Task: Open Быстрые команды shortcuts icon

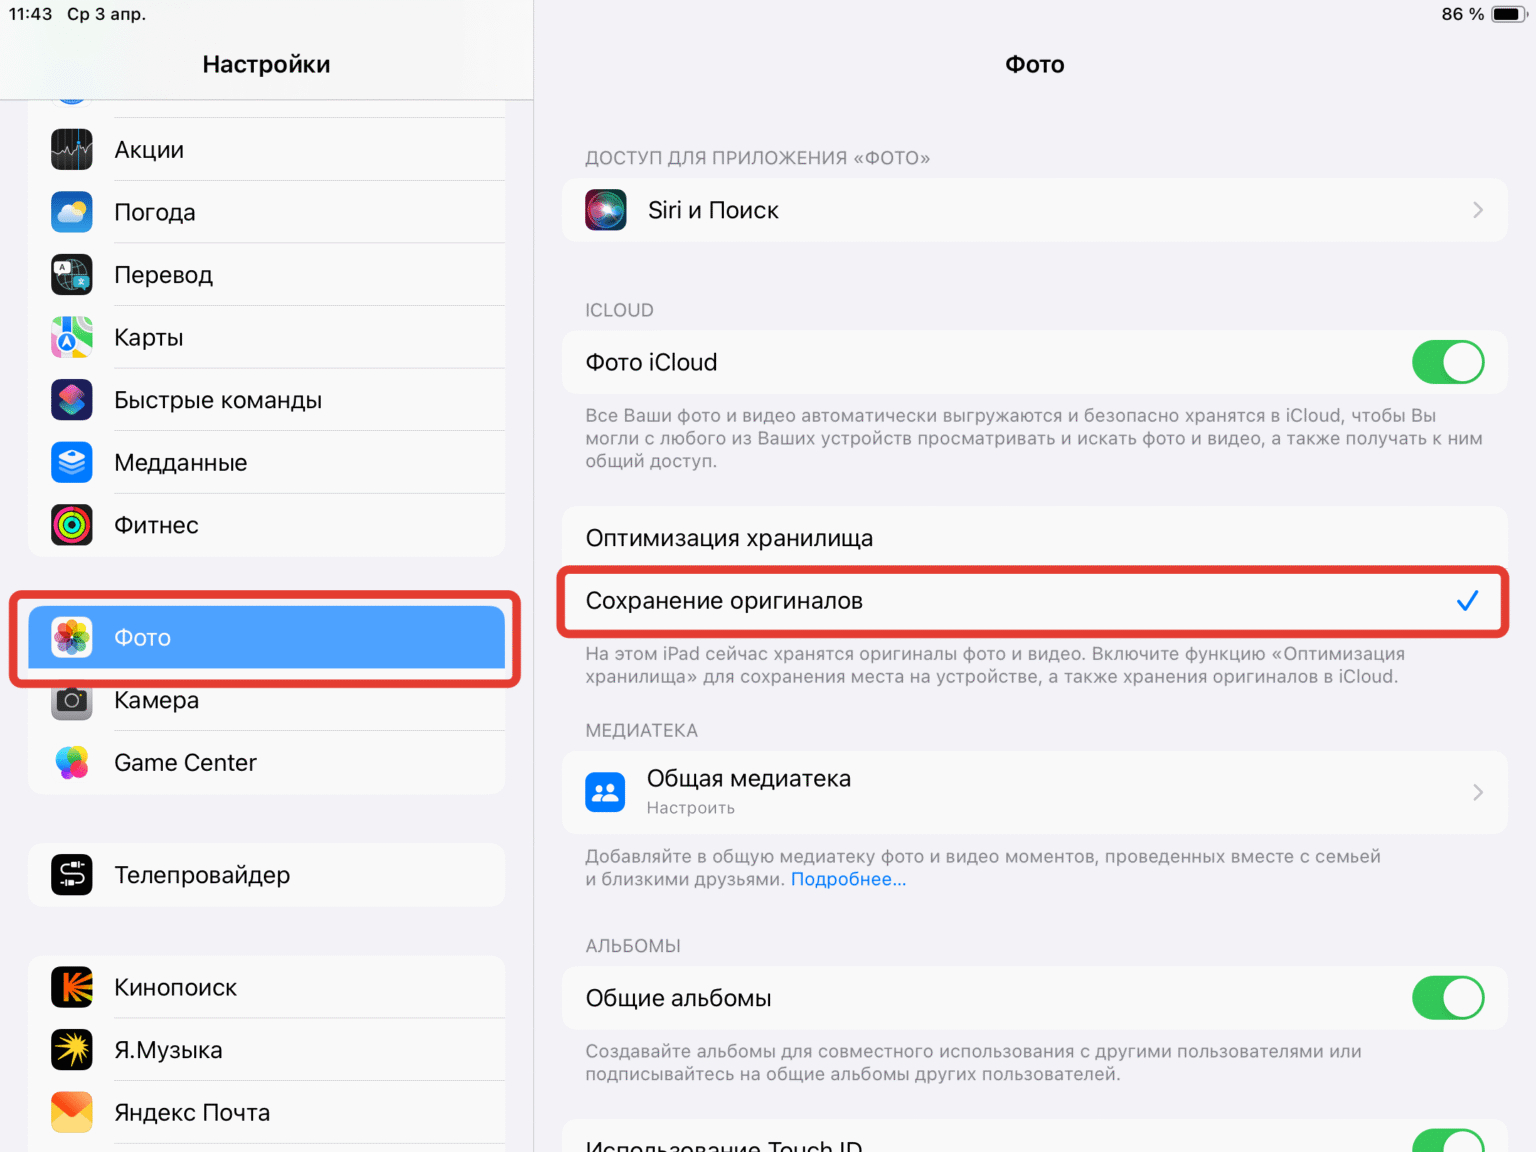Action: (x=71, y=399)
